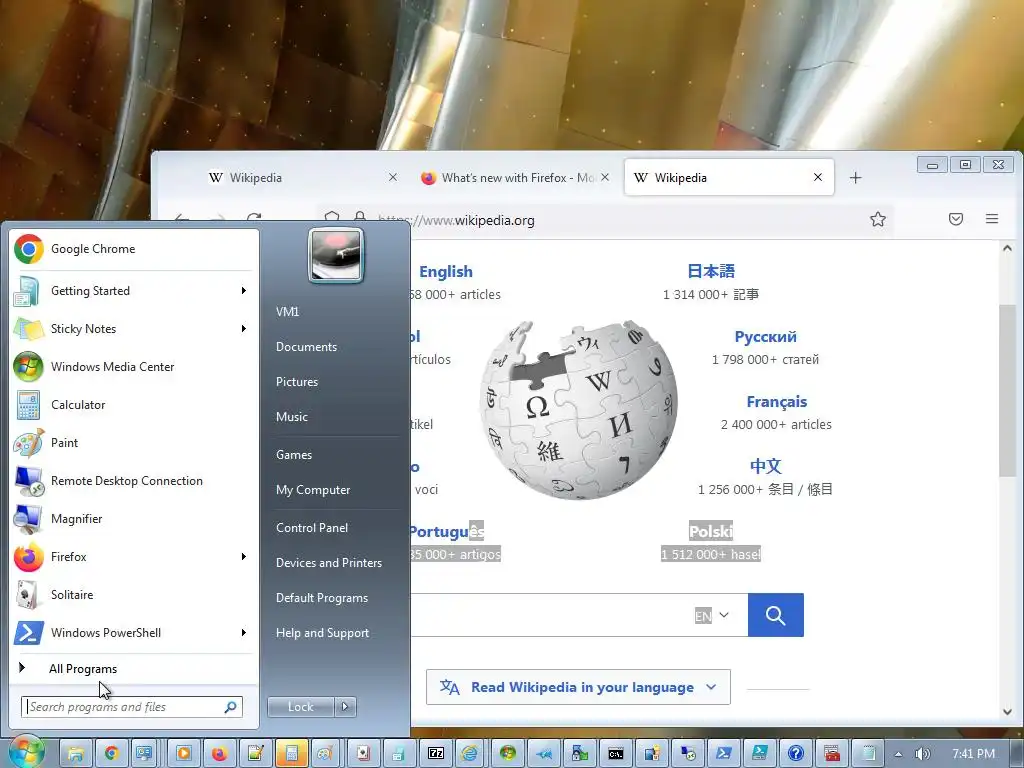This screenshot has height=768, width=1024.
Task: Launch Paint from Start menu
Action: point(133,442)
